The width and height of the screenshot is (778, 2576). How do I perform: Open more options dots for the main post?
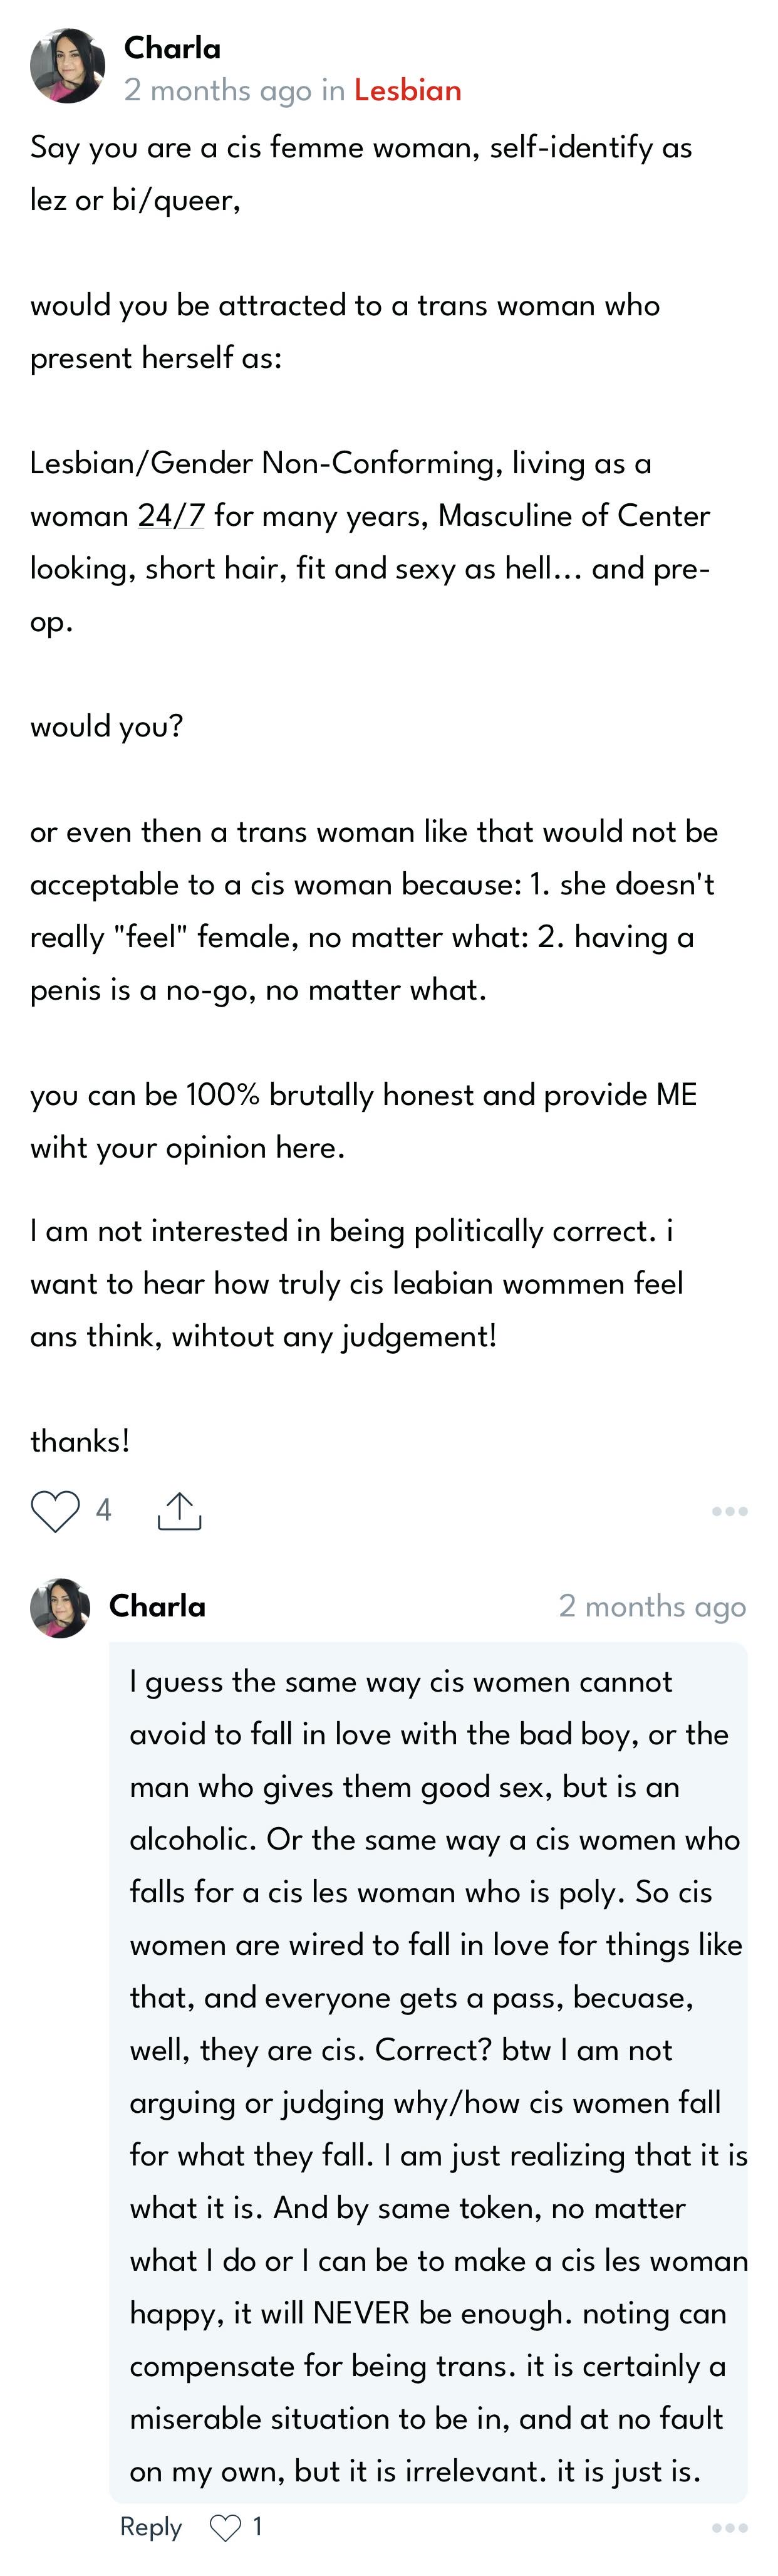point(729,1511)
